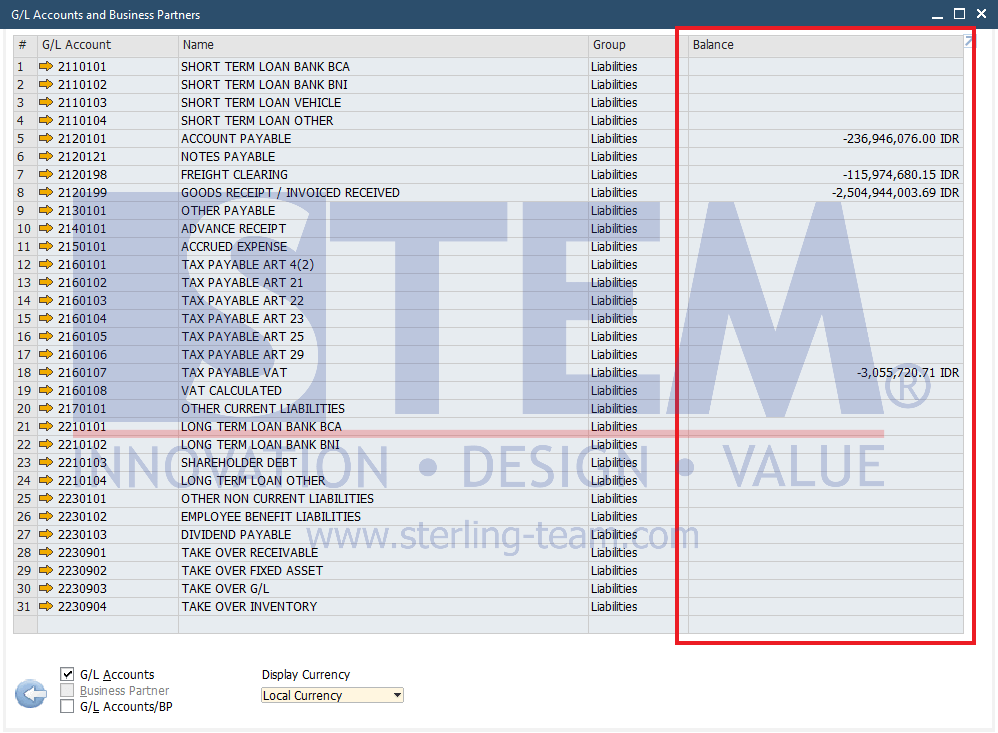Select the -3,055,720.71 IDR balance cell
Image resolution: width=998 pixels, height=733 pixels.
click(x=826, y=372)
